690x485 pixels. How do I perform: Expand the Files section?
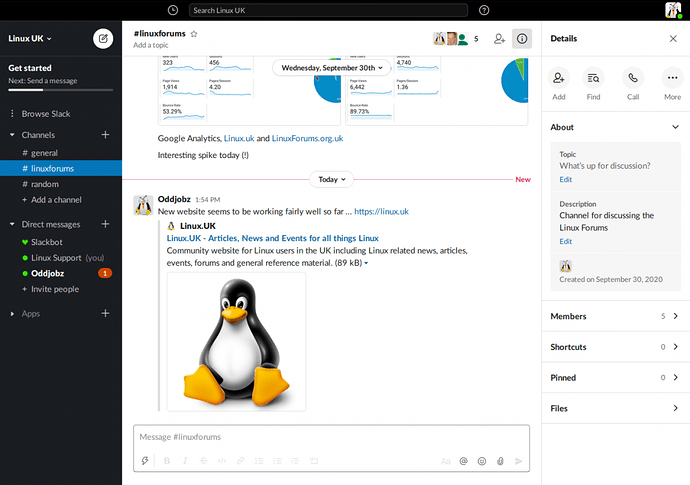click(615, 408)
